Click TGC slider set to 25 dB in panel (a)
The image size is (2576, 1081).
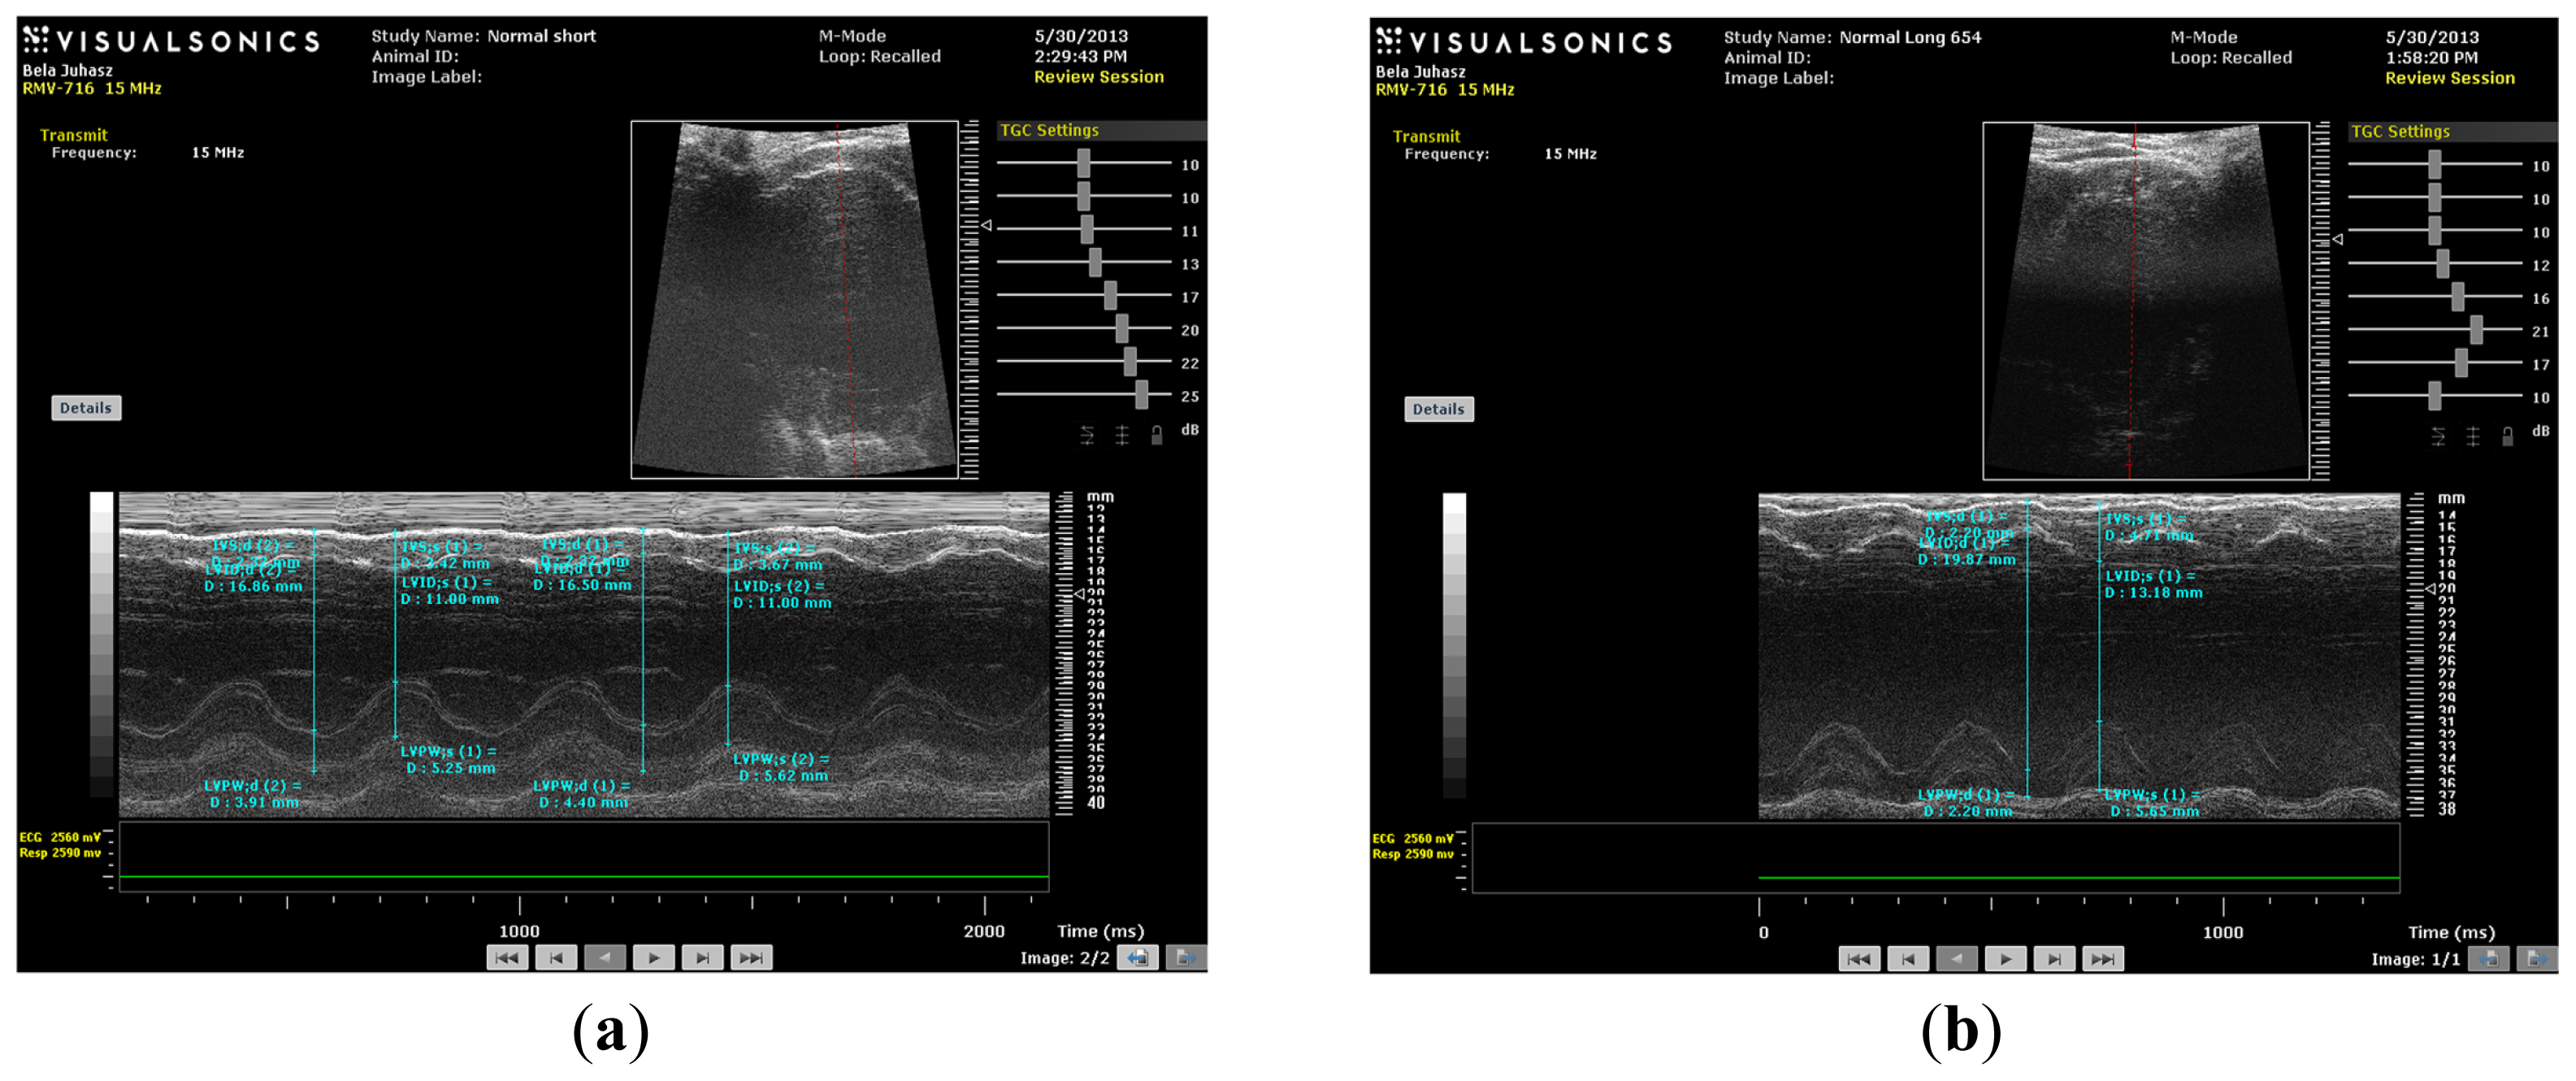(1141, 395)
